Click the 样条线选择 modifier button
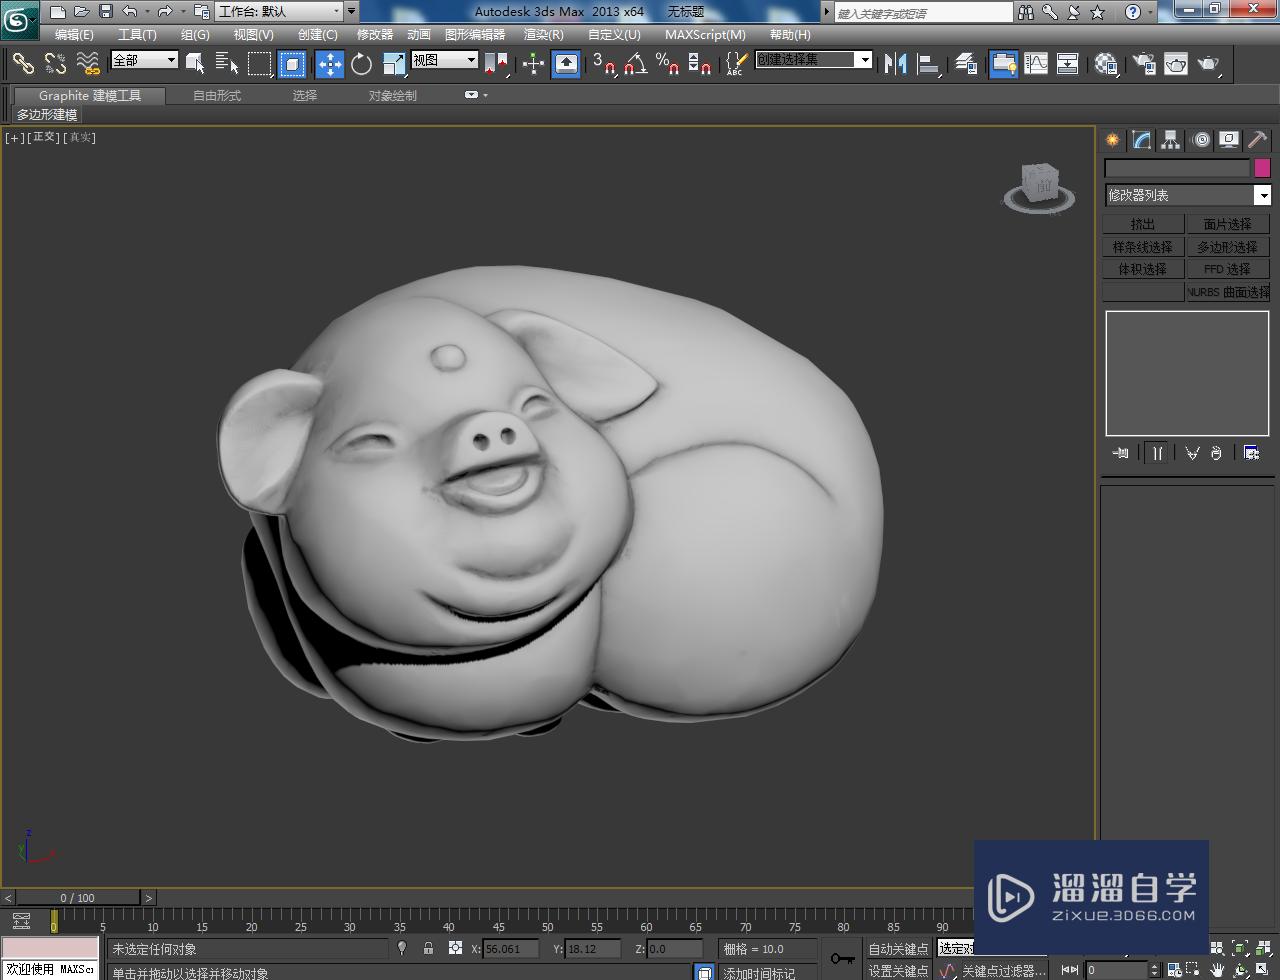Viewport: 1280px width, 980px height. point(1143,247)
